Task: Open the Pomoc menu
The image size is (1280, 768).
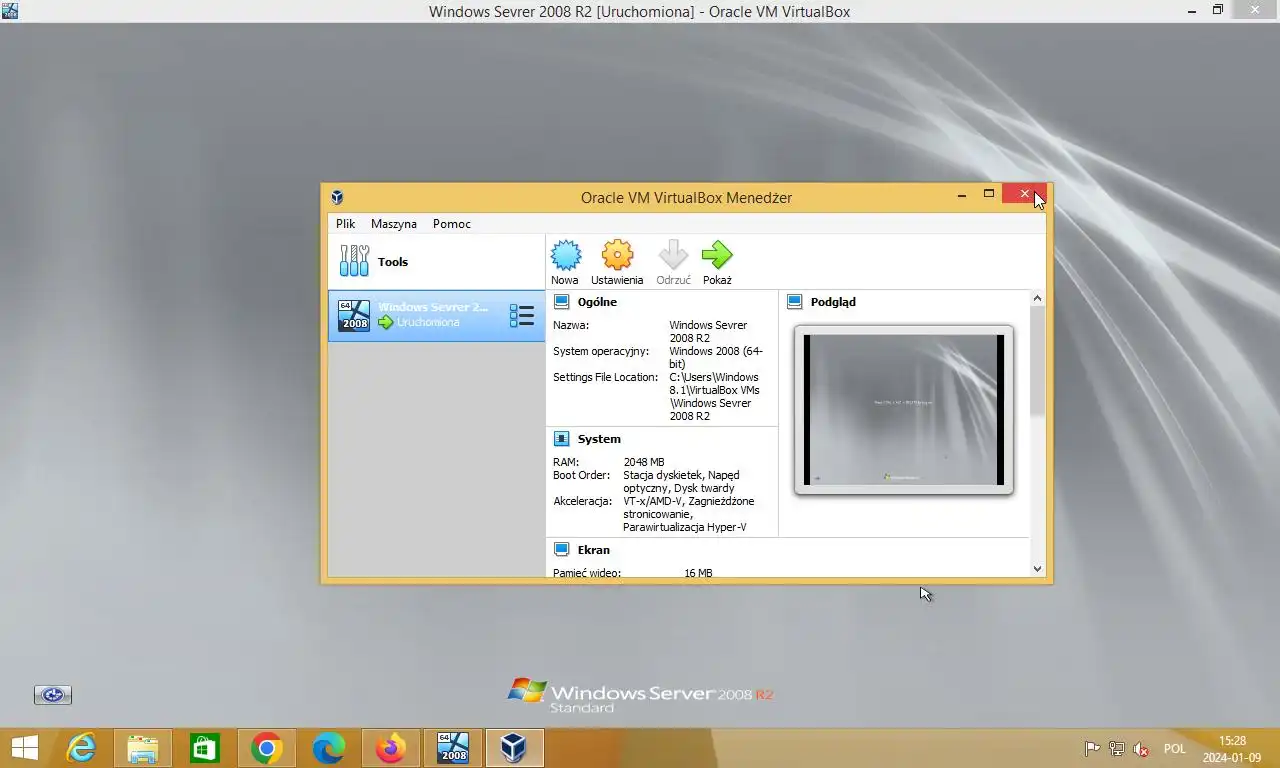Action: click(452, 224)
